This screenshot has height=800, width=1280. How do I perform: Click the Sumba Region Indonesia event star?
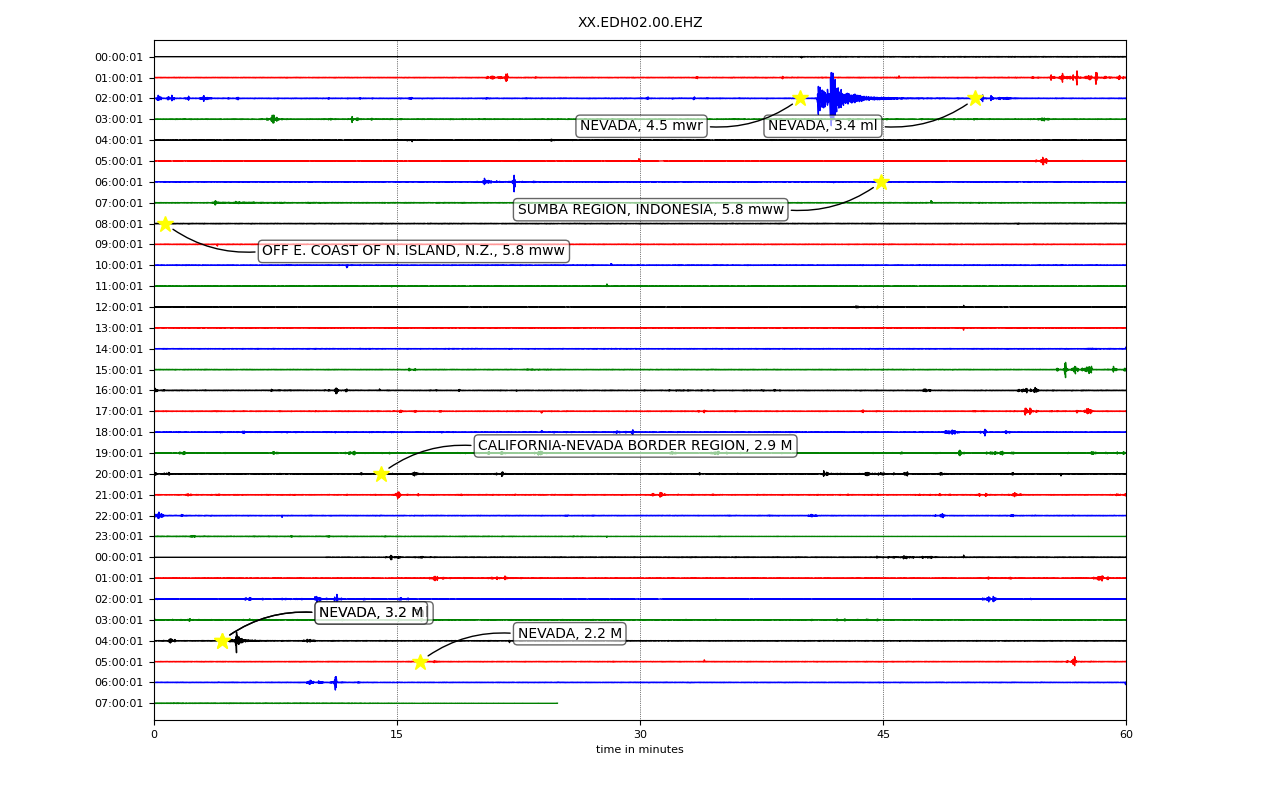pyautogui.click(x=881, y=181)
